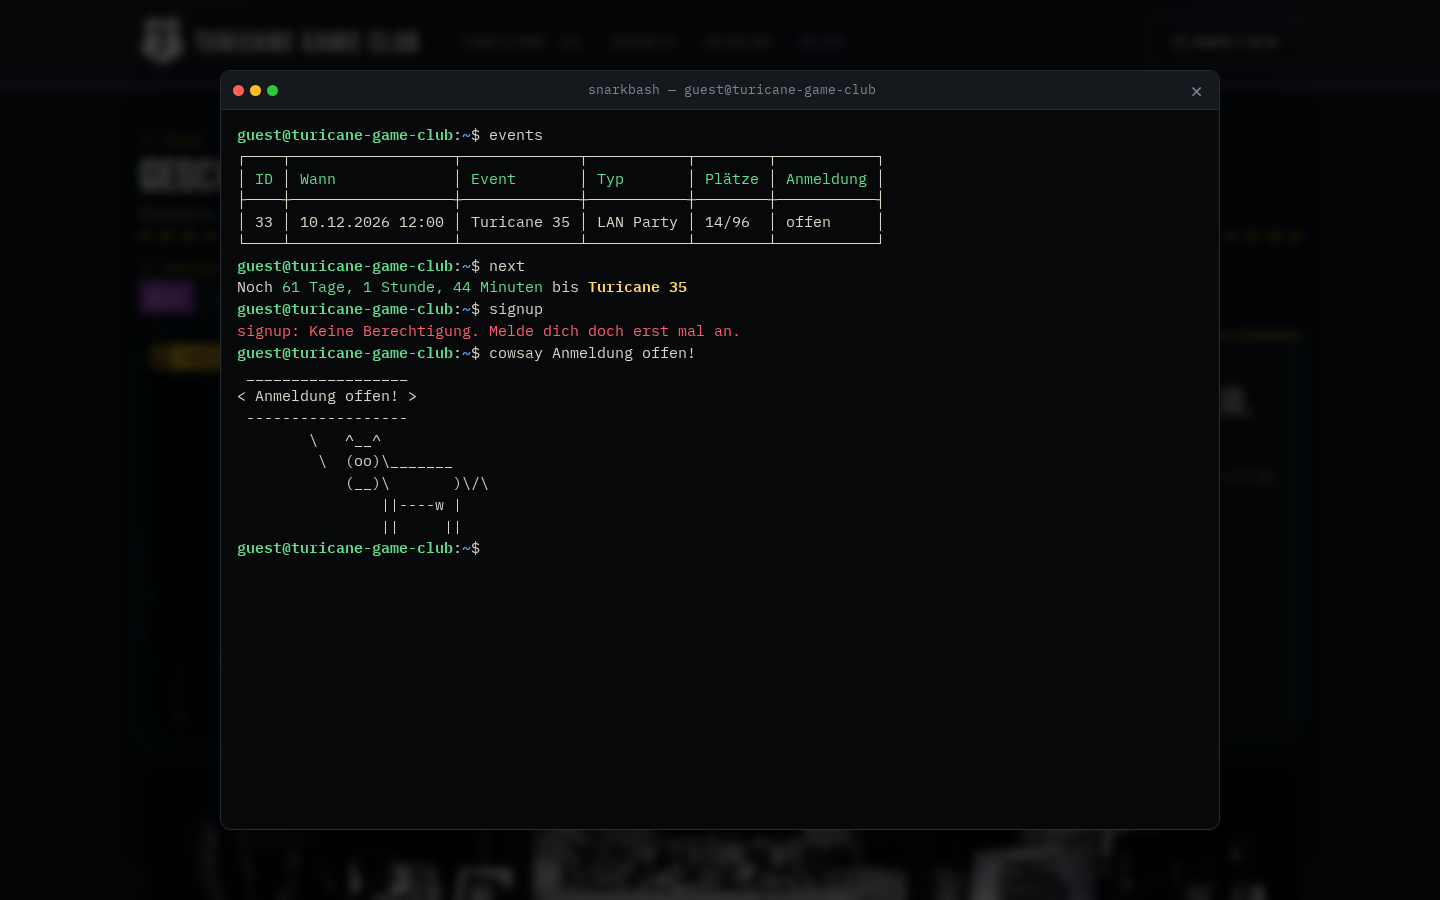The height and width of the screenshot is (900, 1440).
Task: Click the red traffic-light dot in terminal title bar
Action: click(x=238, y=90)
